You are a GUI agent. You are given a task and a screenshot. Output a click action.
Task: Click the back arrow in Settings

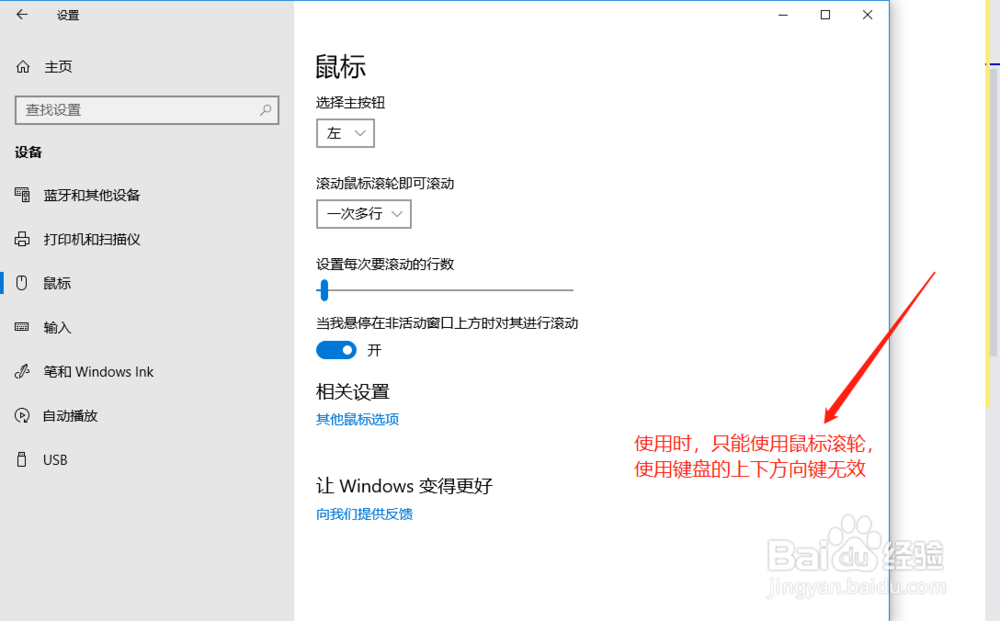click(x=22, y=14)
